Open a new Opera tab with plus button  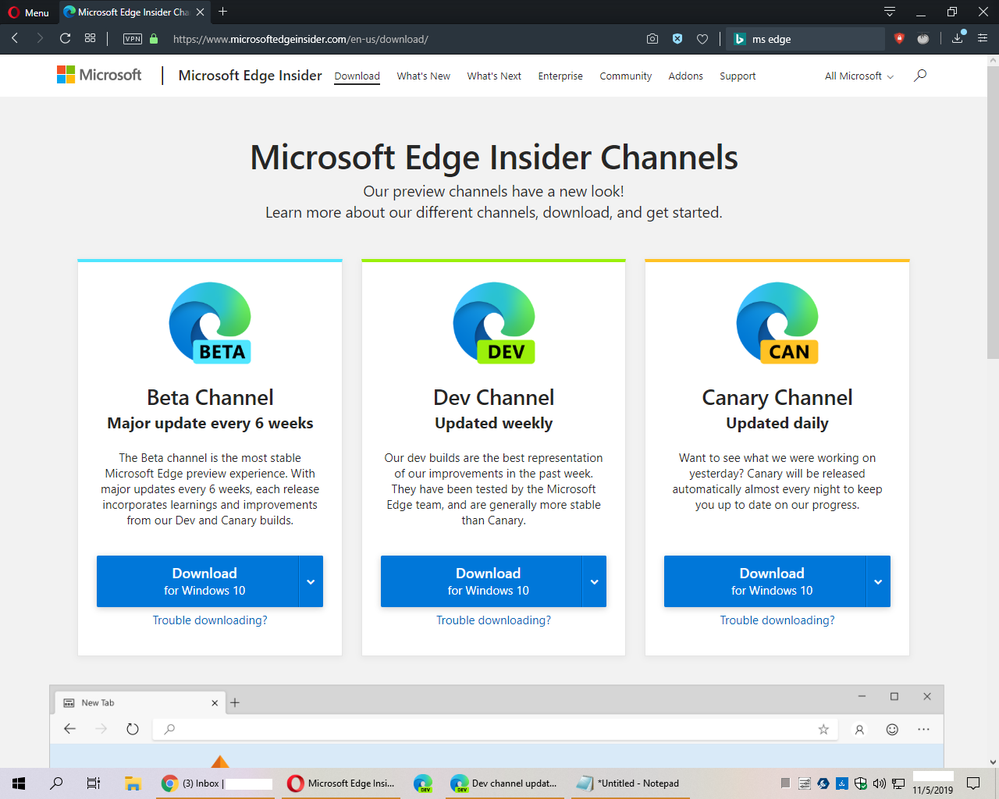[222, 11]
